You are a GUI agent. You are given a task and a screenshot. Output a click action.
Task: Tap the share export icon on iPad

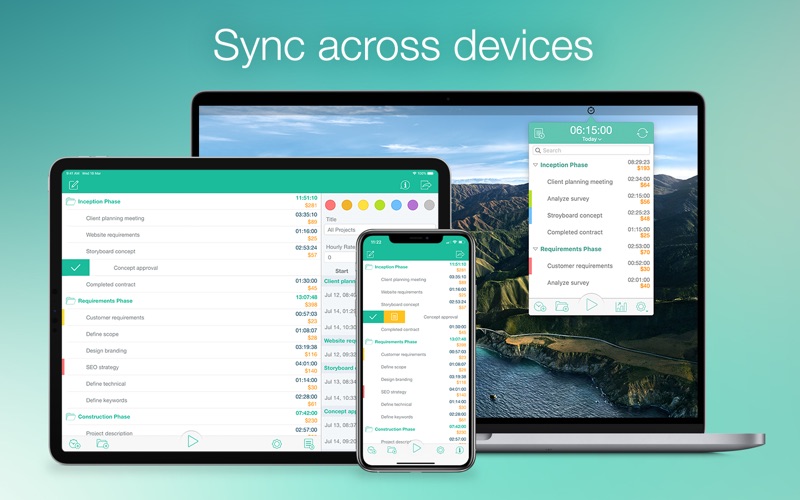pyautogui.click(x=426, y=185)
